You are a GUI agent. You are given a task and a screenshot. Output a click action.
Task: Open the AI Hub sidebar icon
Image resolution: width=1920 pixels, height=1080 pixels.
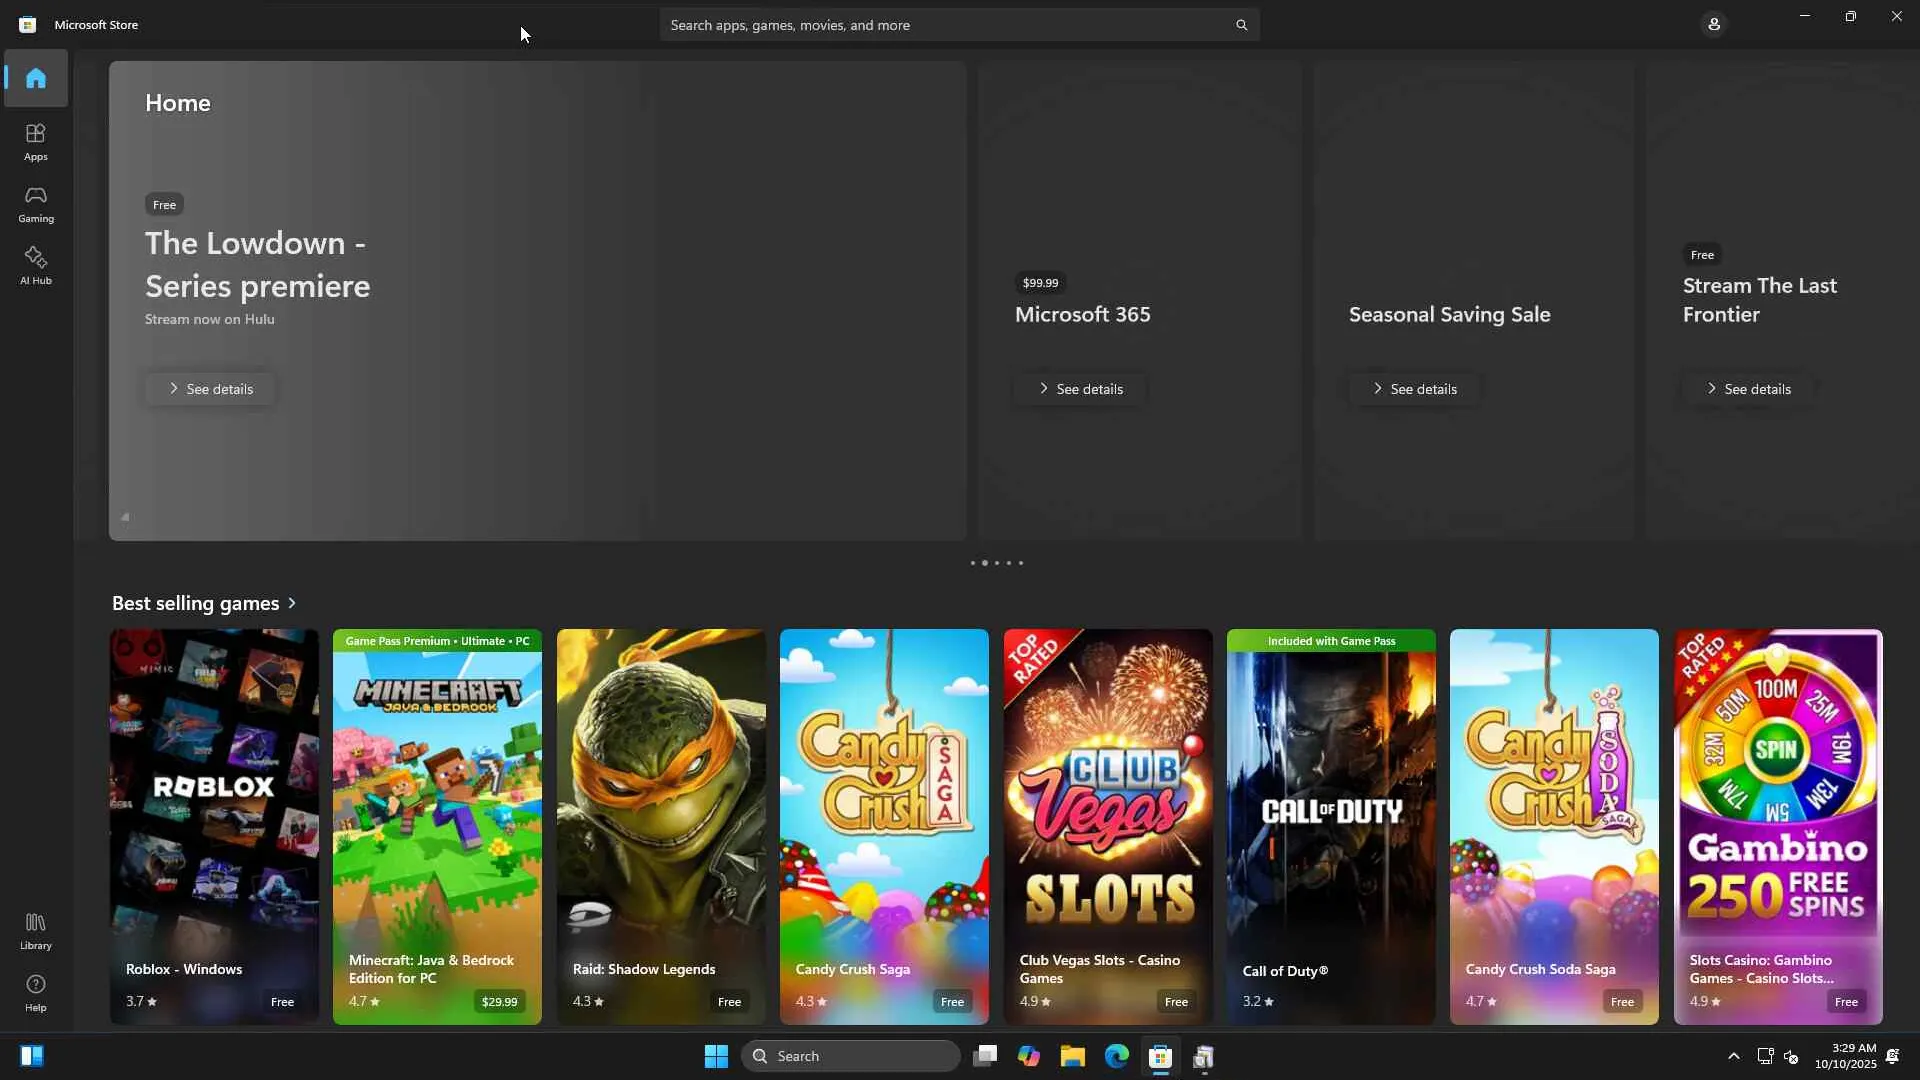click(36, 265)
